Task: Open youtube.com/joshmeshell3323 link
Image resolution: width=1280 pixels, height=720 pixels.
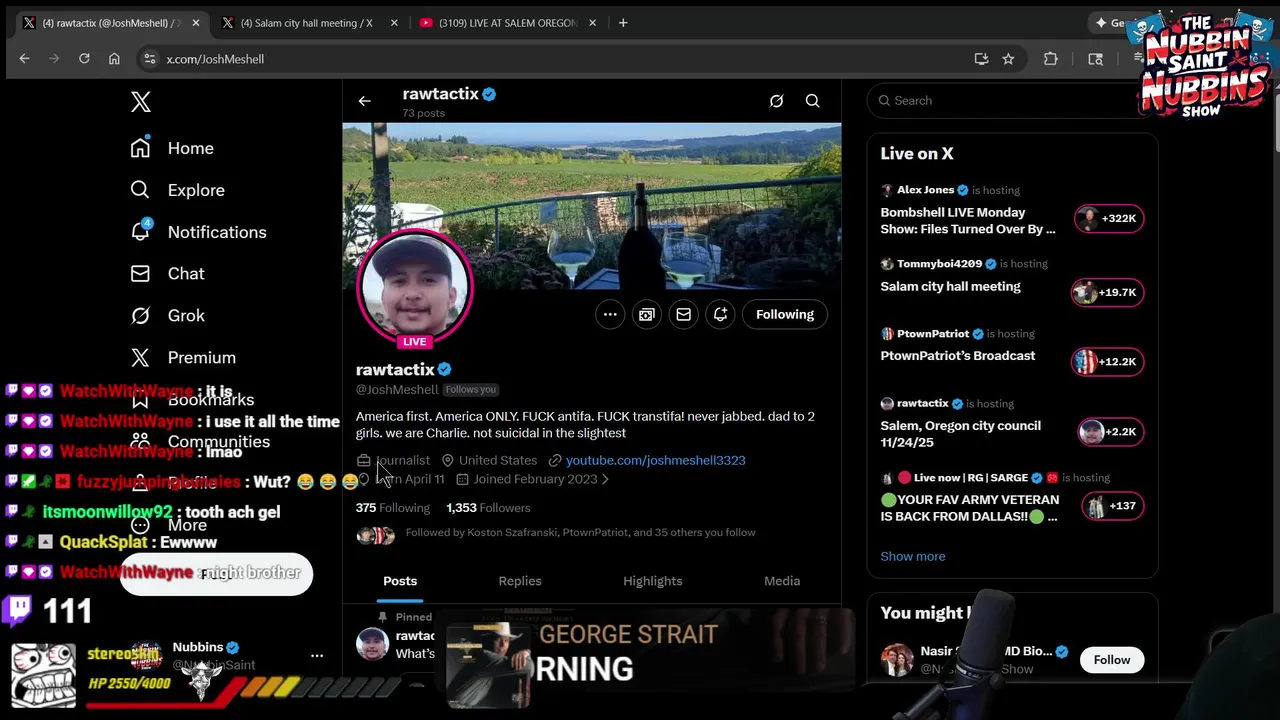Action: point(655,460)
